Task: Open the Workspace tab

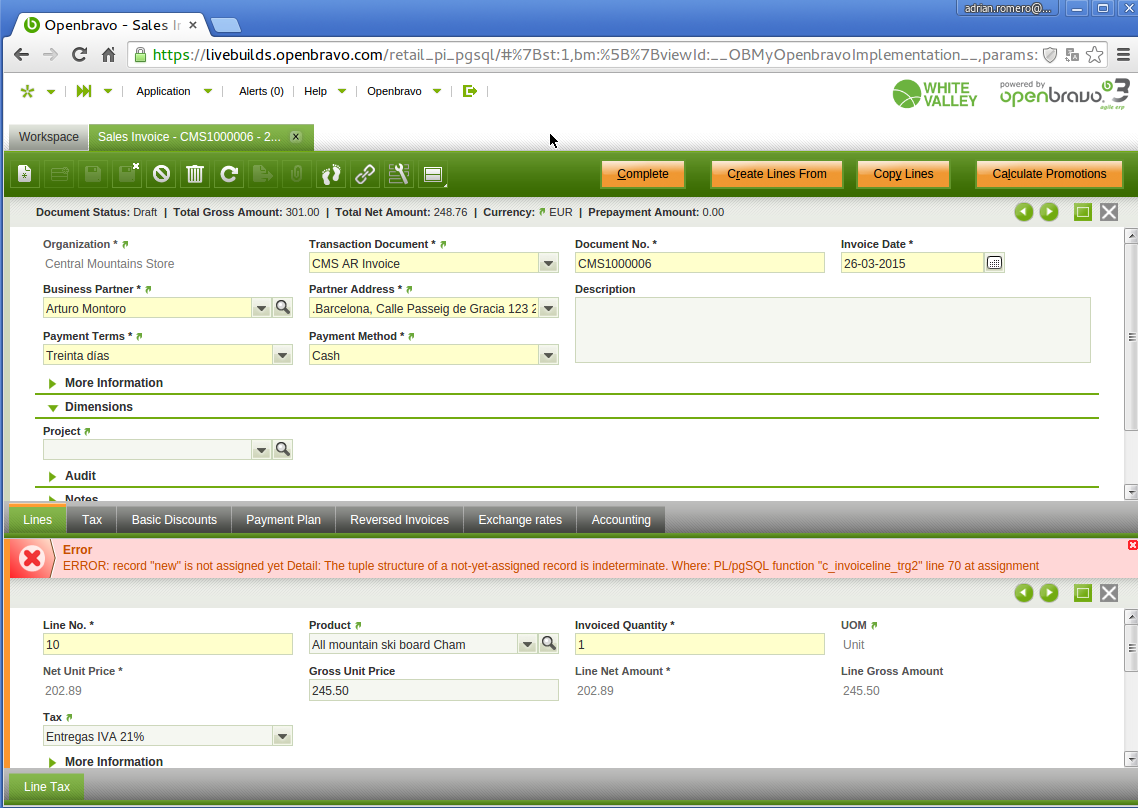Action: pos(48,137)
